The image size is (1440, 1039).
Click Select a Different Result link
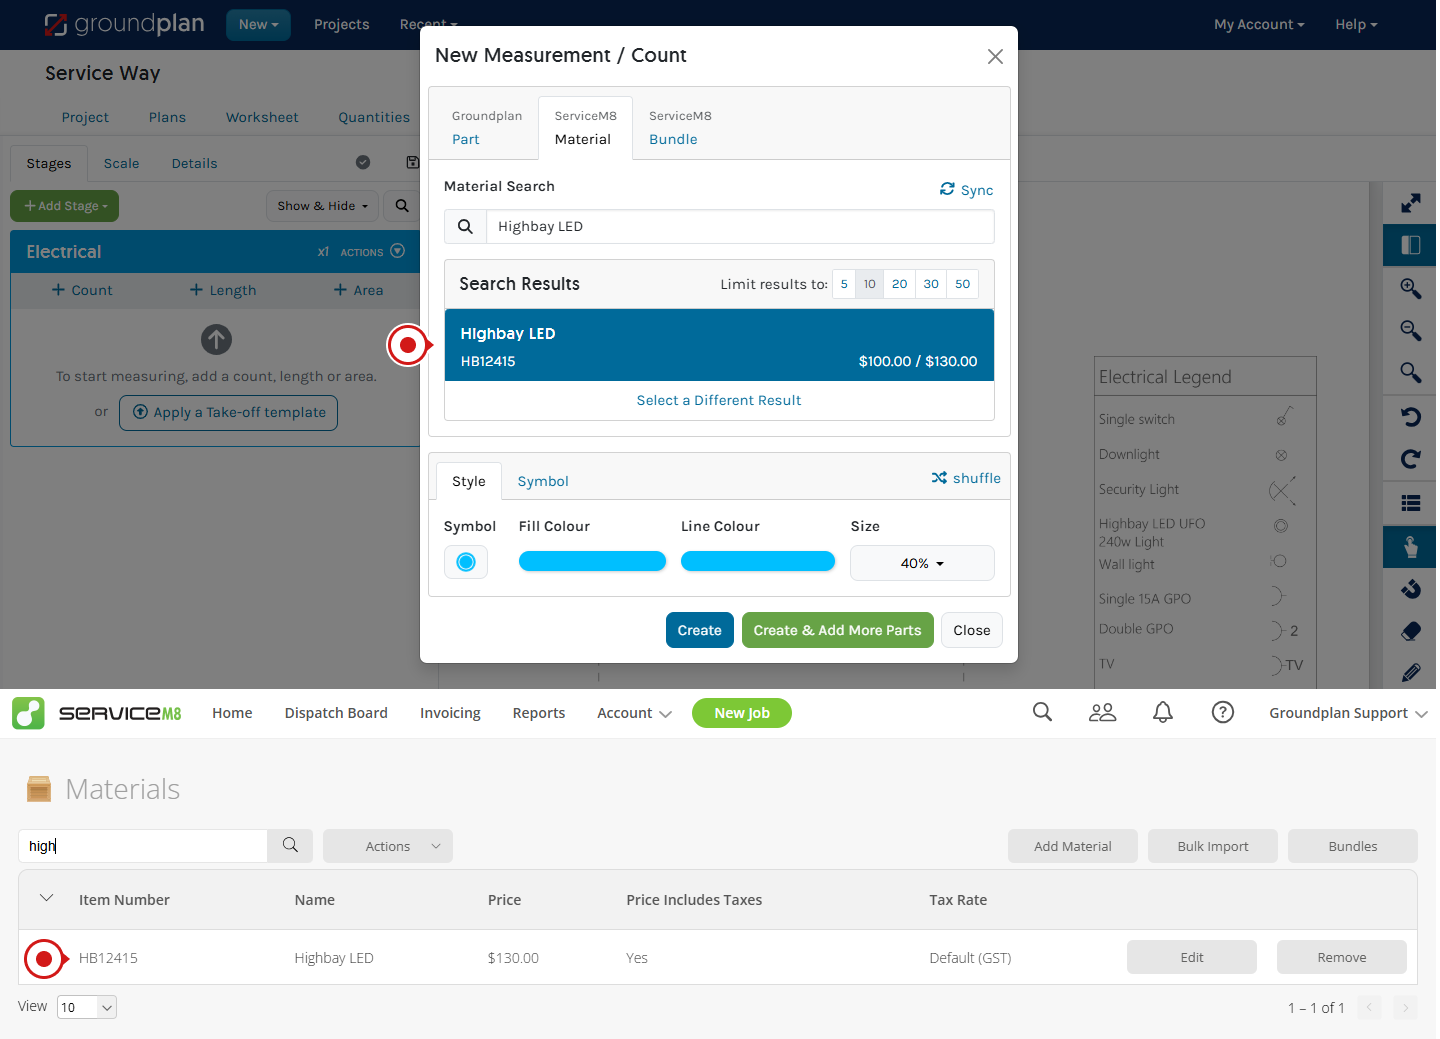(x=719, y=400)
